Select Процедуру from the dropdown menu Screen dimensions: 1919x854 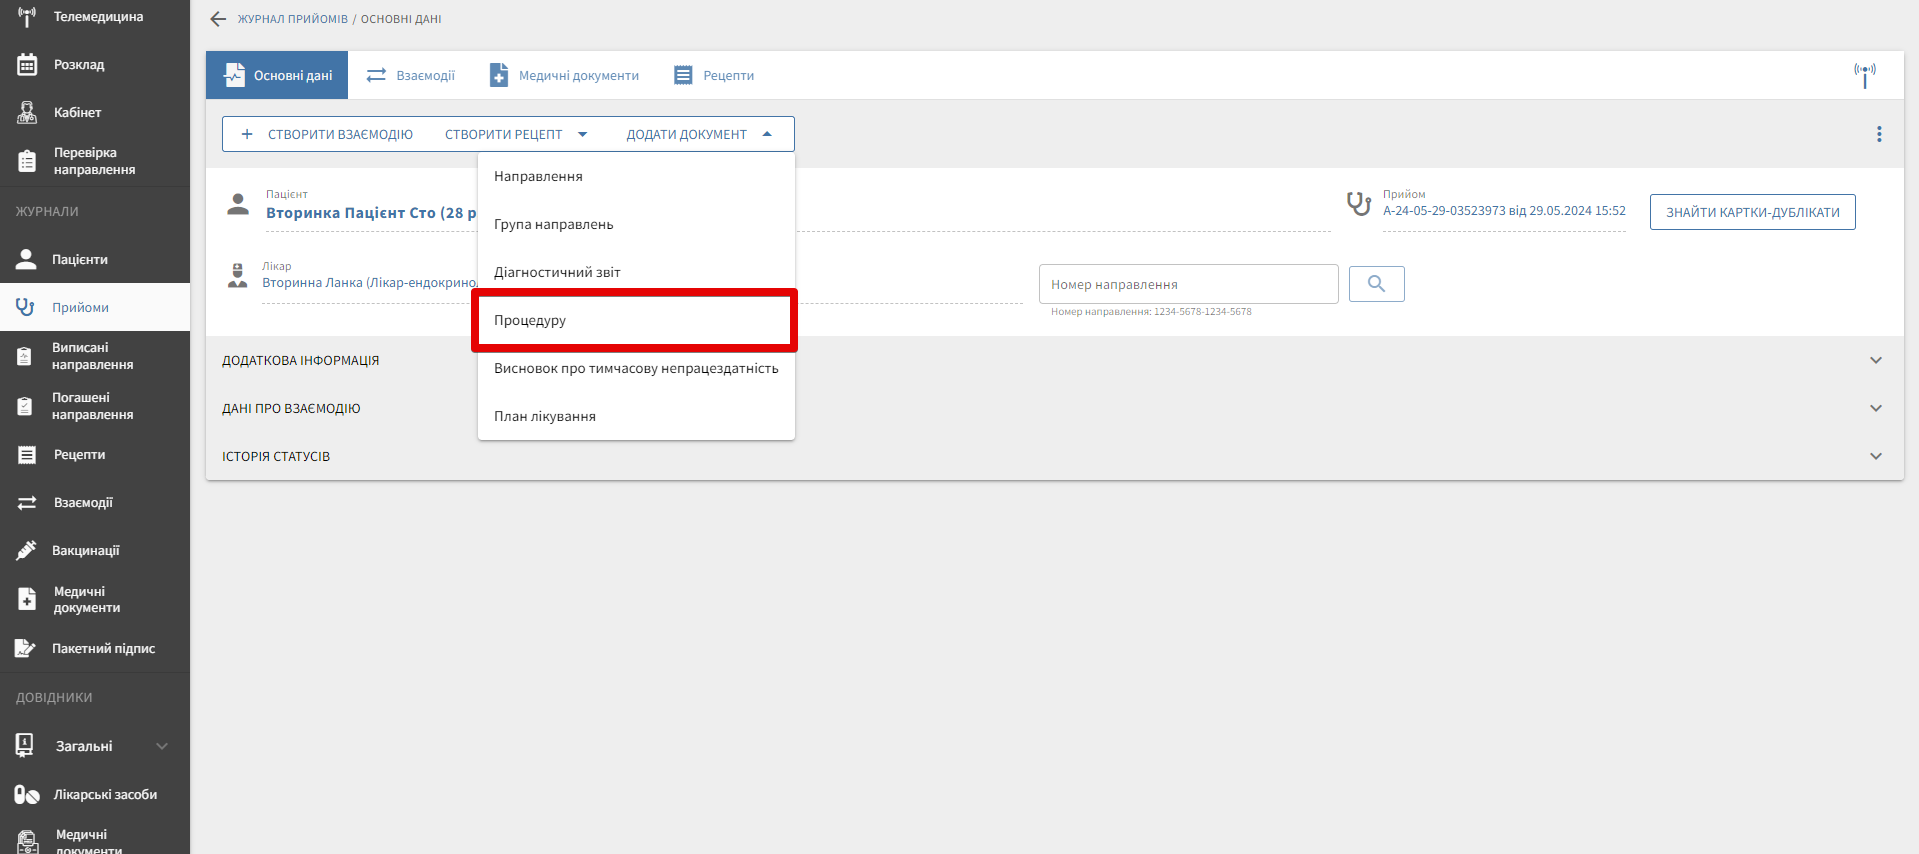click(x=530, y=321)
